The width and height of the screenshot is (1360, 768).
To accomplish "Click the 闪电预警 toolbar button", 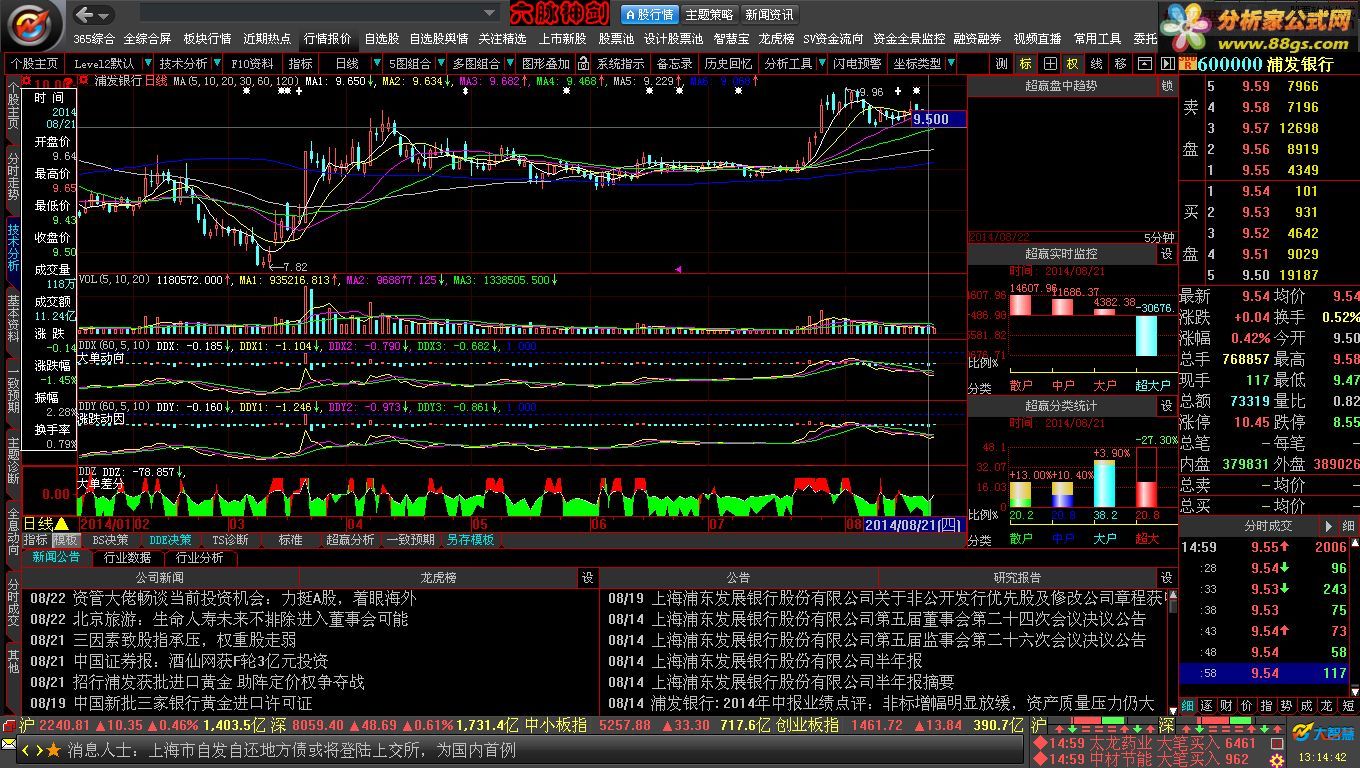I will (858, 63).
